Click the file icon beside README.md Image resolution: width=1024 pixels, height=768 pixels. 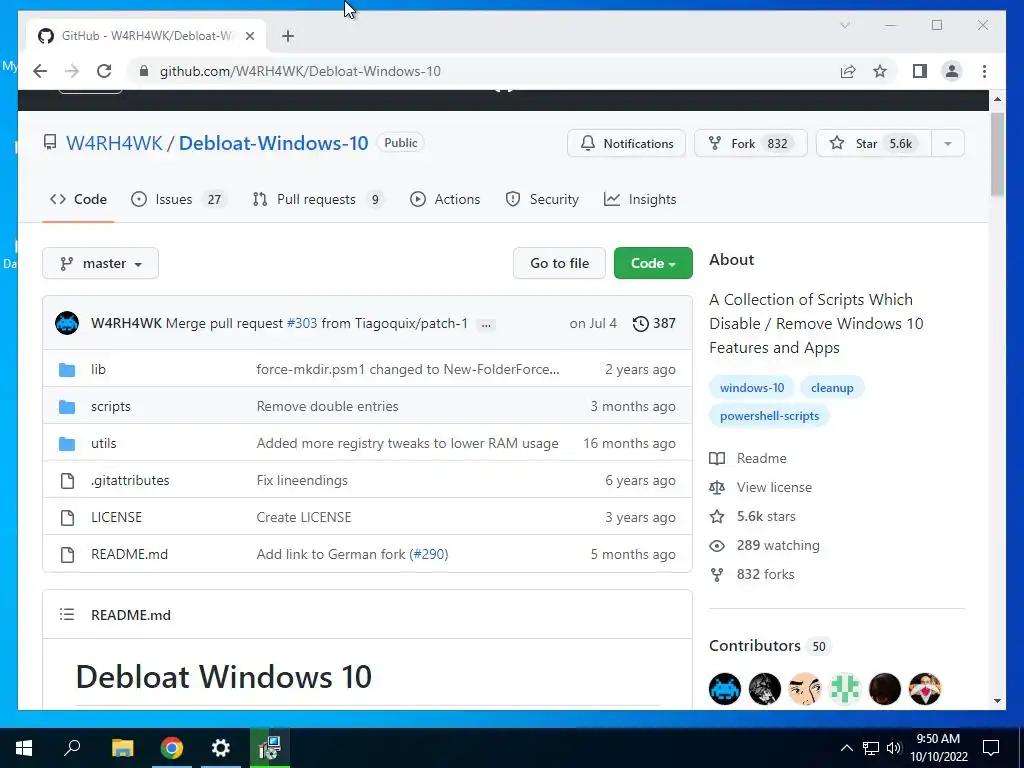pyautogui.click(x=67, y=554)
